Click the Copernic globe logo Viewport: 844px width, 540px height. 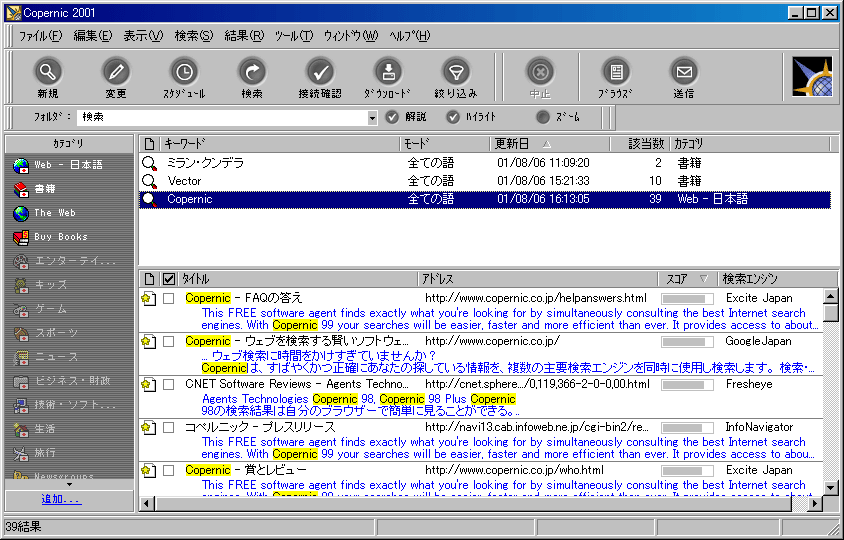pyautogui.click(x=812, y=76)
